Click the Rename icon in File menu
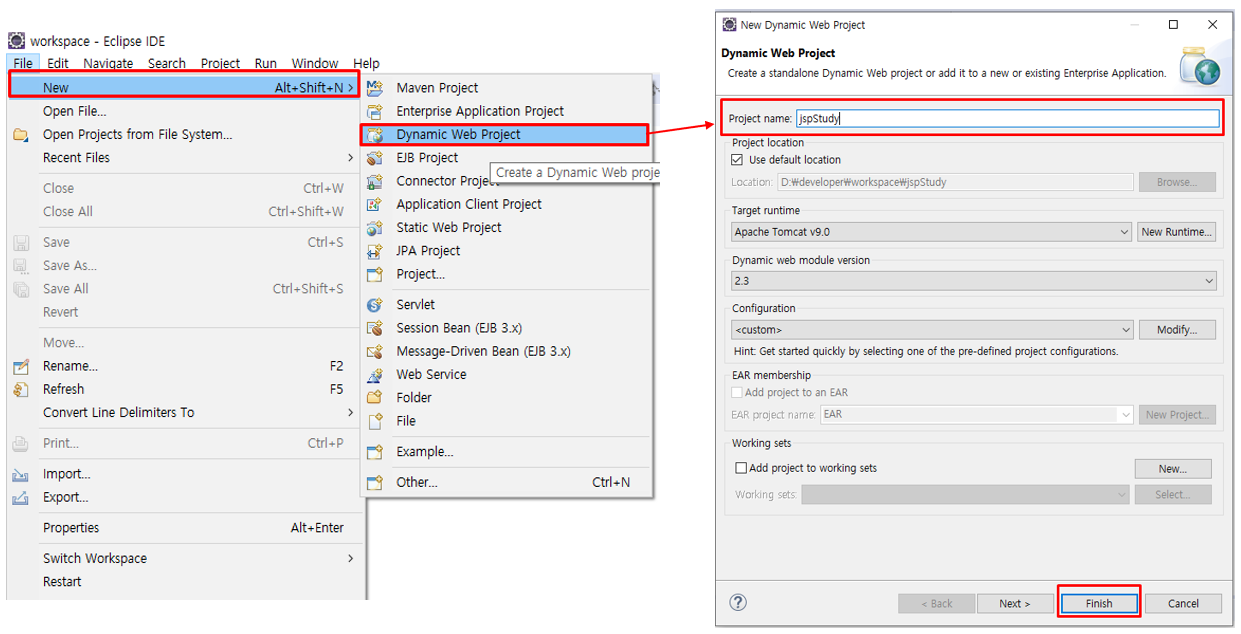Screen dimensions: 1241x634 pyautogui.click(x=21, y=366)
